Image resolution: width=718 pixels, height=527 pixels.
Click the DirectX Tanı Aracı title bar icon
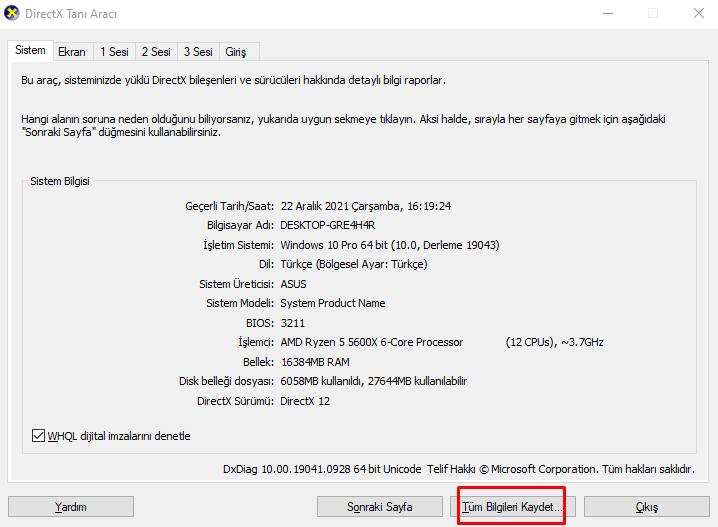pos(11,13)
